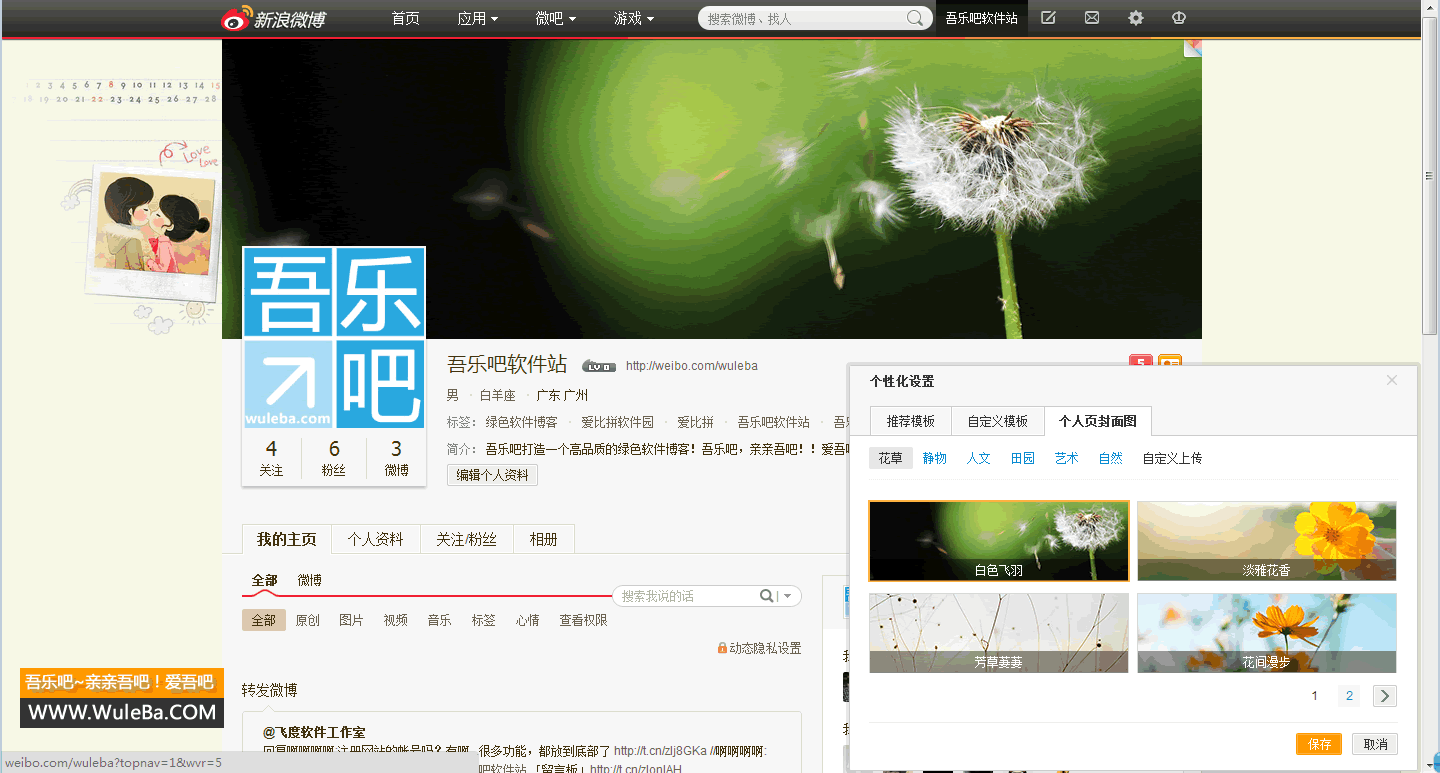Filter posts by 视频

pyautogui.click(x=396, y=620)
